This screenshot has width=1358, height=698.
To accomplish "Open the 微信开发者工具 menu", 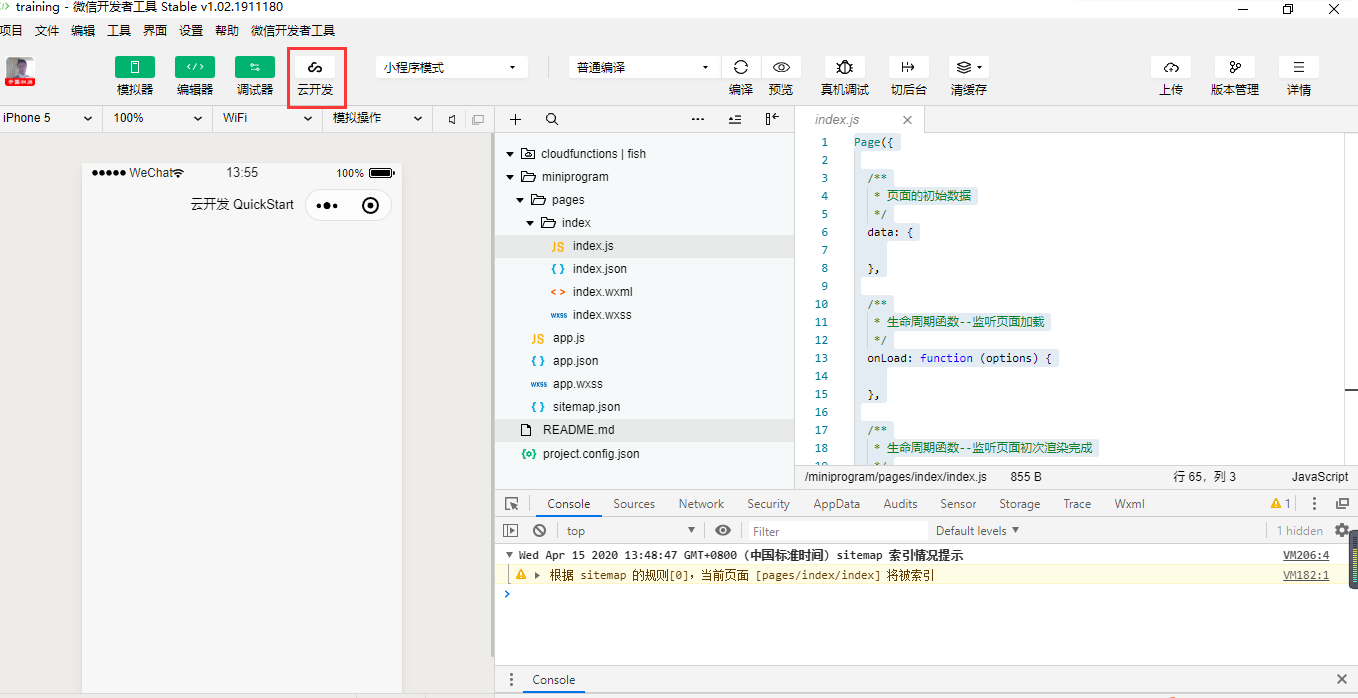I will 293,31.
